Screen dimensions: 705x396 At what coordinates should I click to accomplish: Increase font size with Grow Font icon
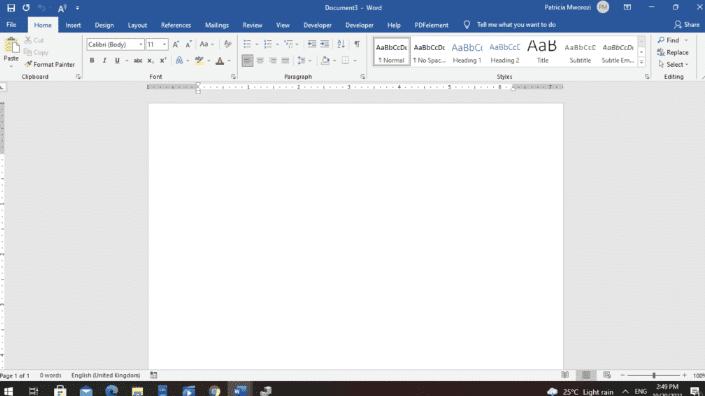click(x=176, y=44)
